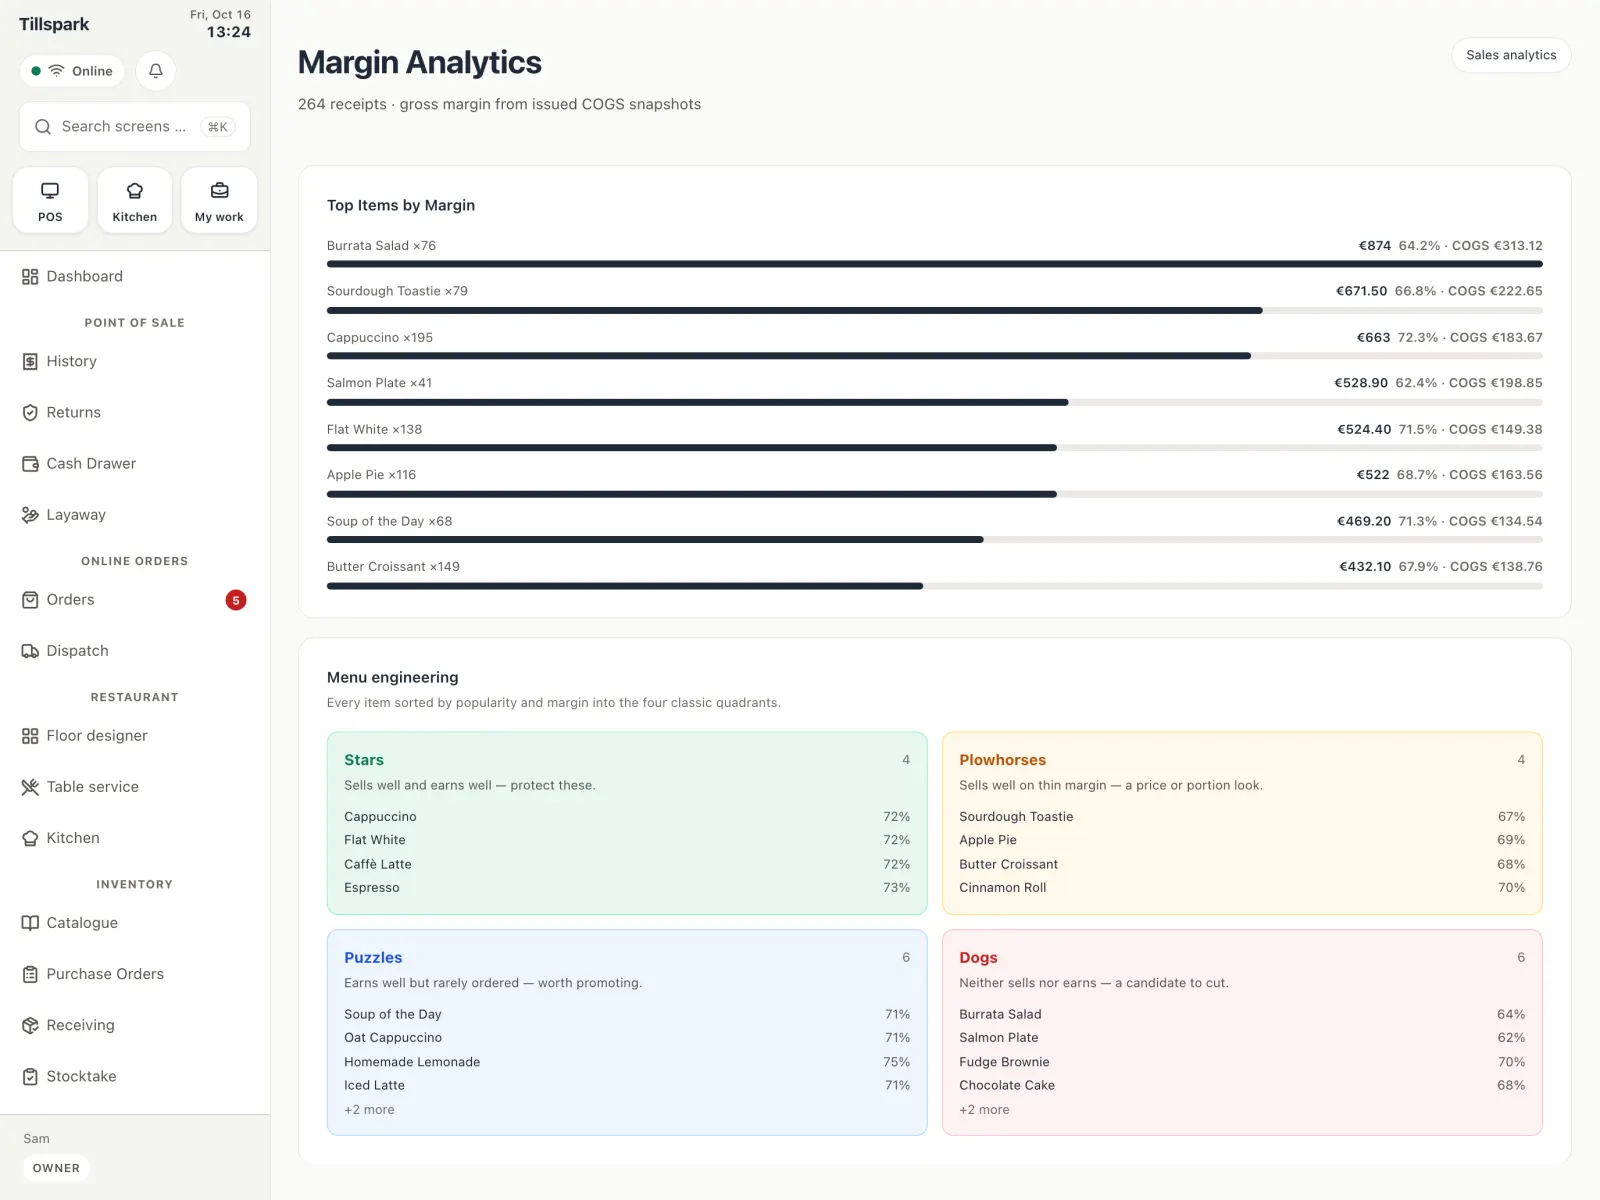Show +2 more in Dogs
The image size is (1600, 1200).
(984, 1110)
